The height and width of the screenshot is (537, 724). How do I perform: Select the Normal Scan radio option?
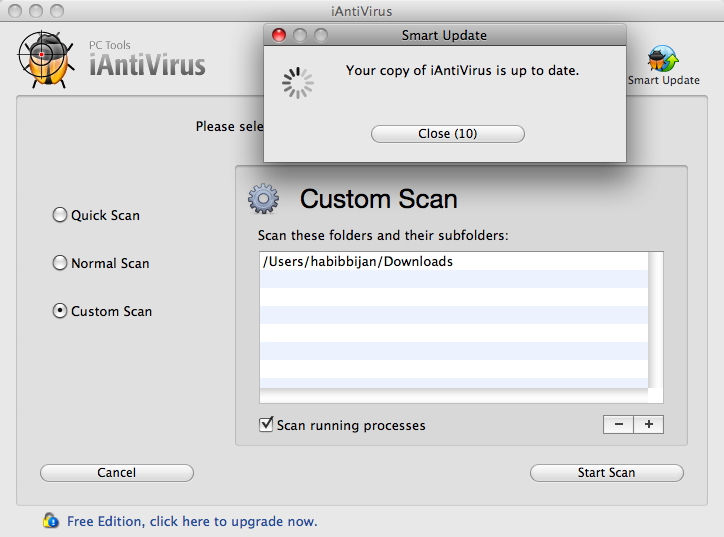[x=60, y=263]
